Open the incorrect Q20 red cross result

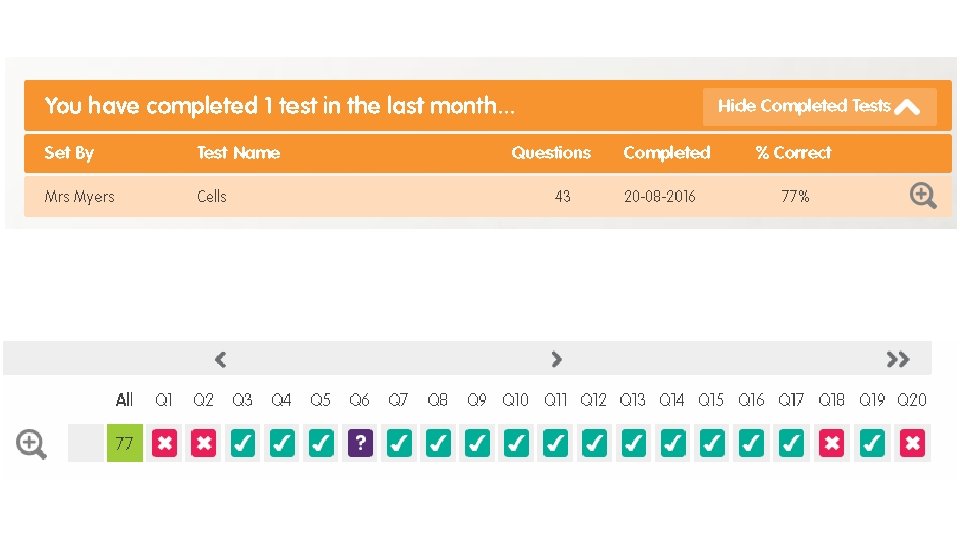(x=911, y=443)
